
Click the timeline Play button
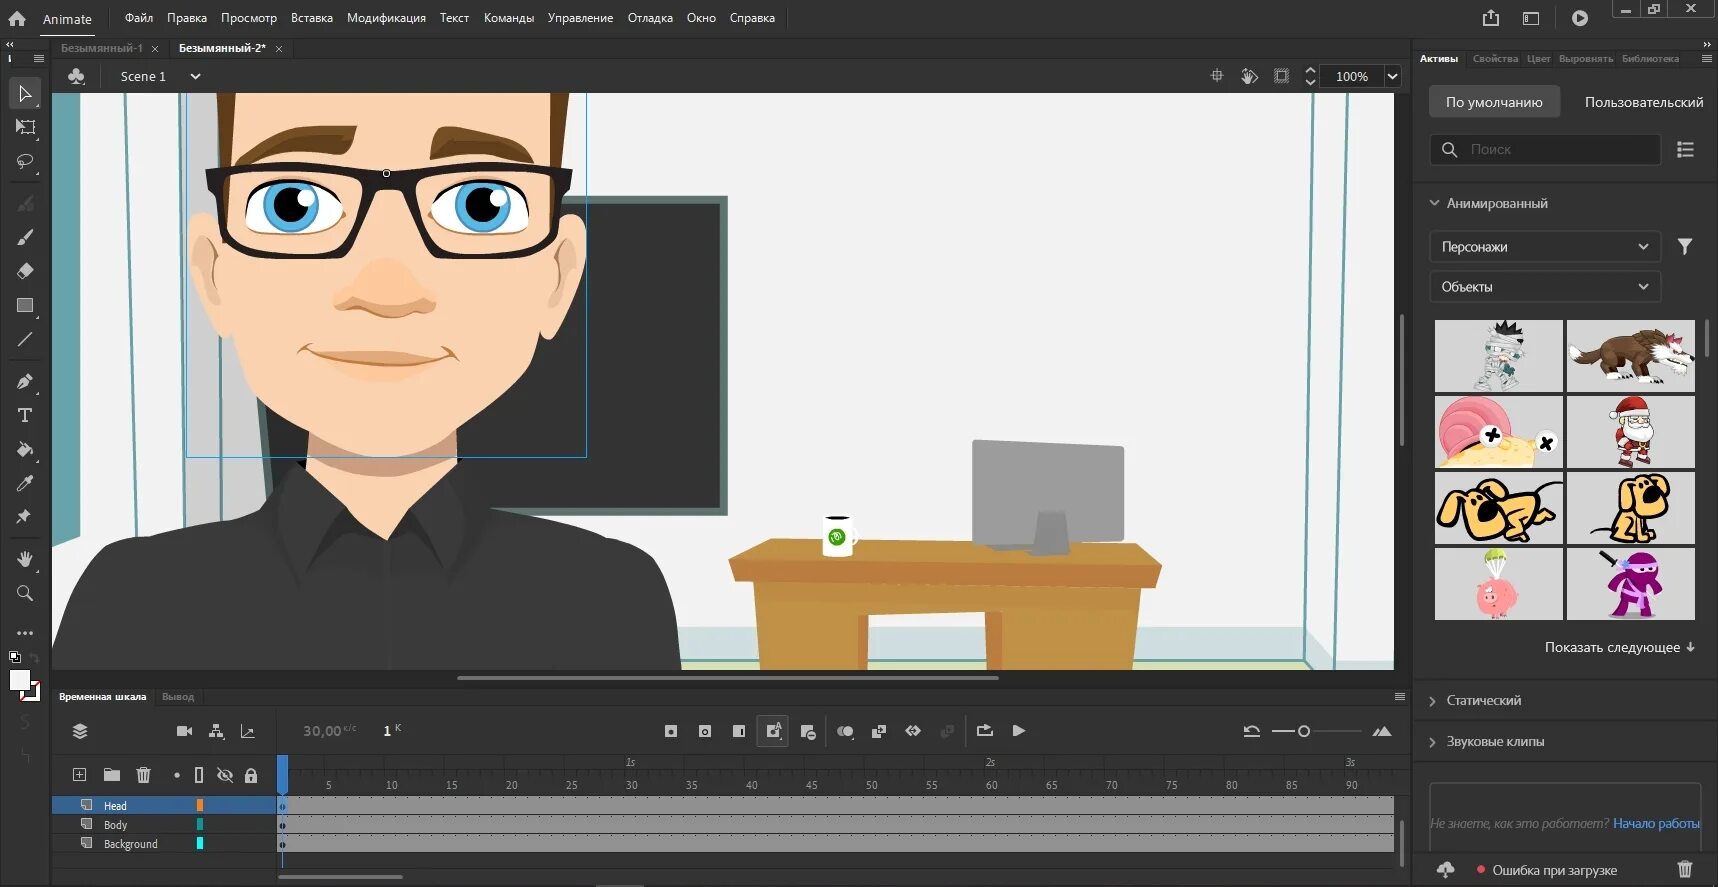tap(1019, 731)
